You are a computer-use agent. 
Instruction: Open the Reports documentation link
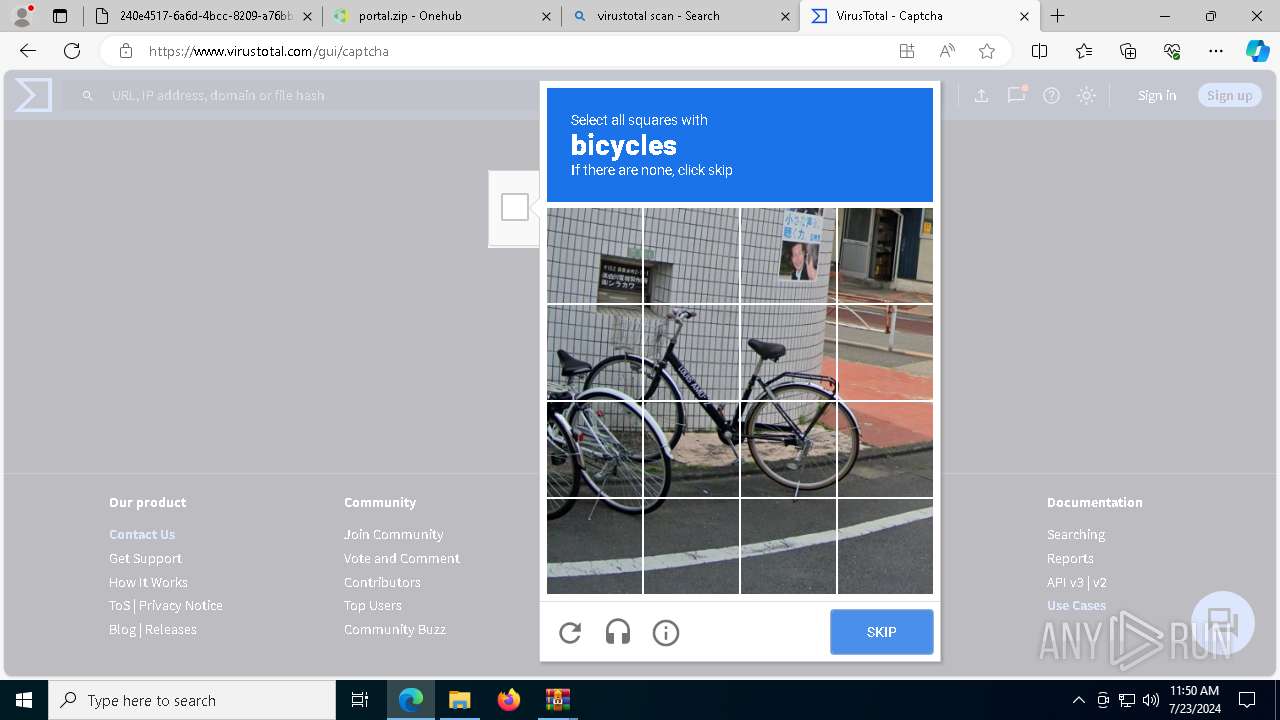coord(1070,558)
